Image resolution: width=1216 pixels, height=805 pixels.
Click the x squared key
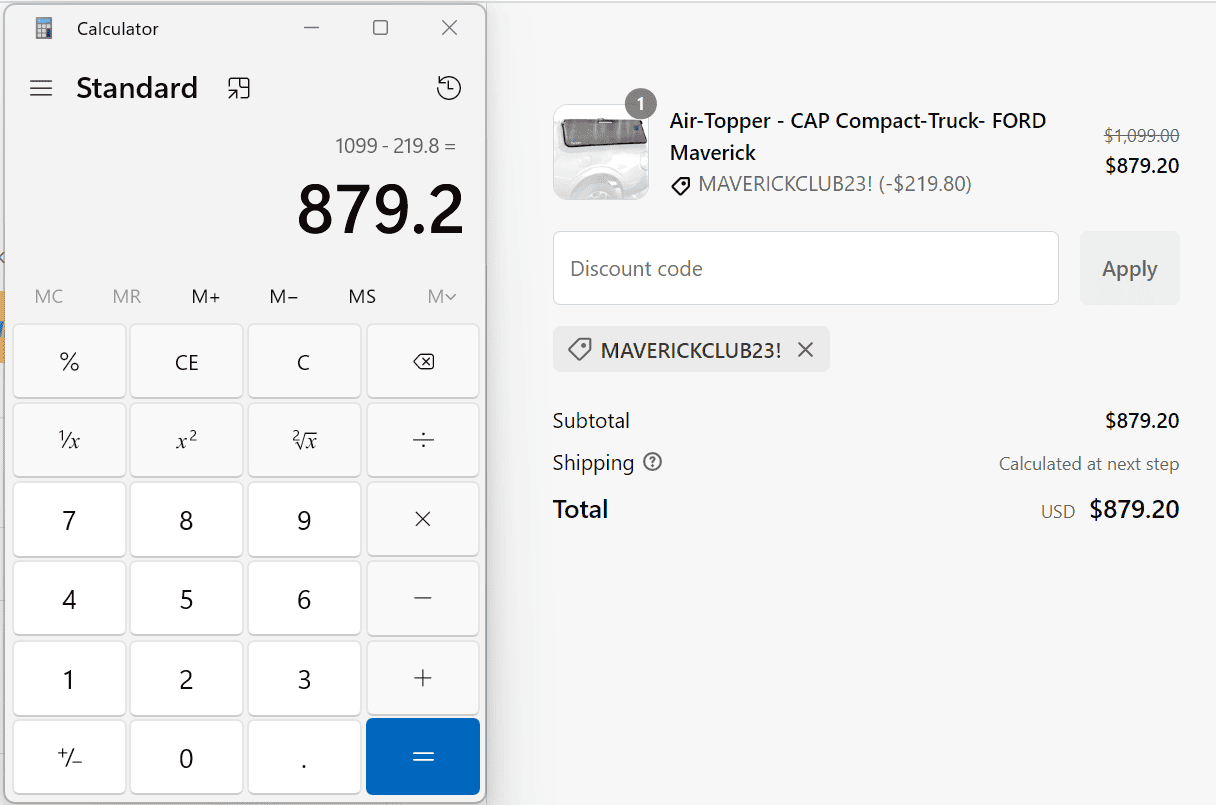(x=186, y=440)
